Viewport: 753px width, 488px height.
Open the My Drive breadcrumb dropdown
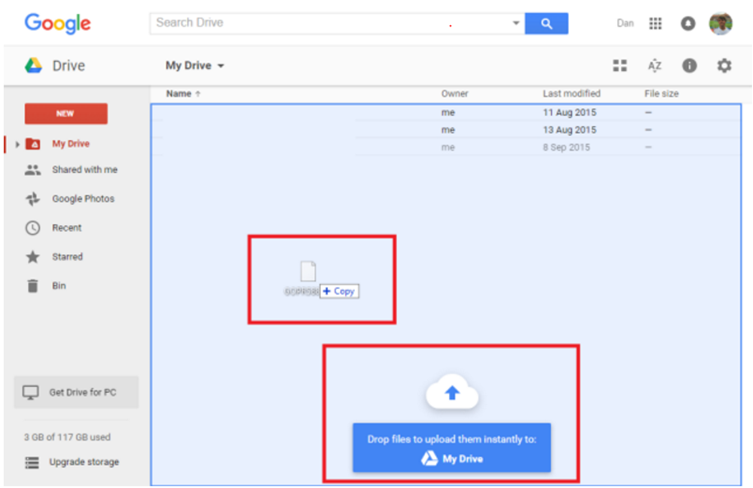[x=195, y=65]
